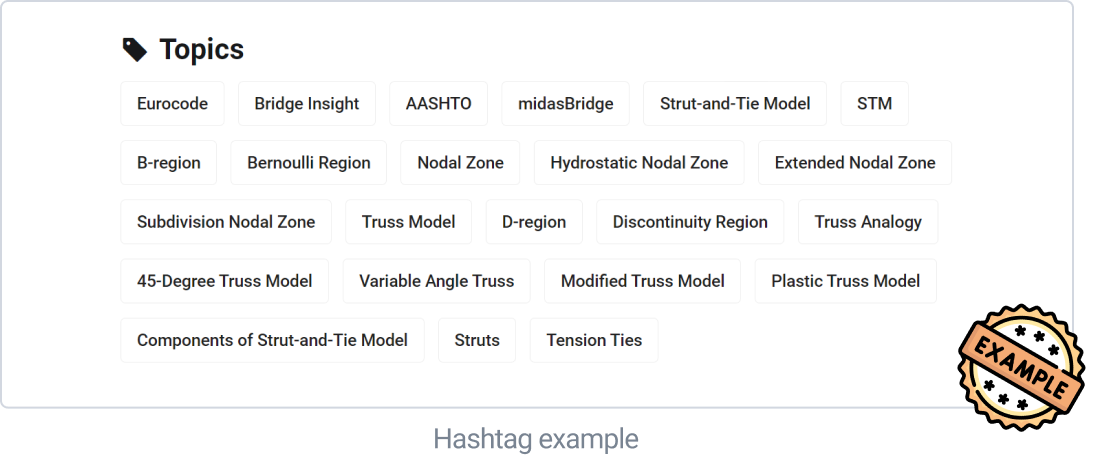1109x461 pixels.
Task: Open Components of Strut-and-Tie Model tag
Action: pyautogui.click(x=272, y=340)
